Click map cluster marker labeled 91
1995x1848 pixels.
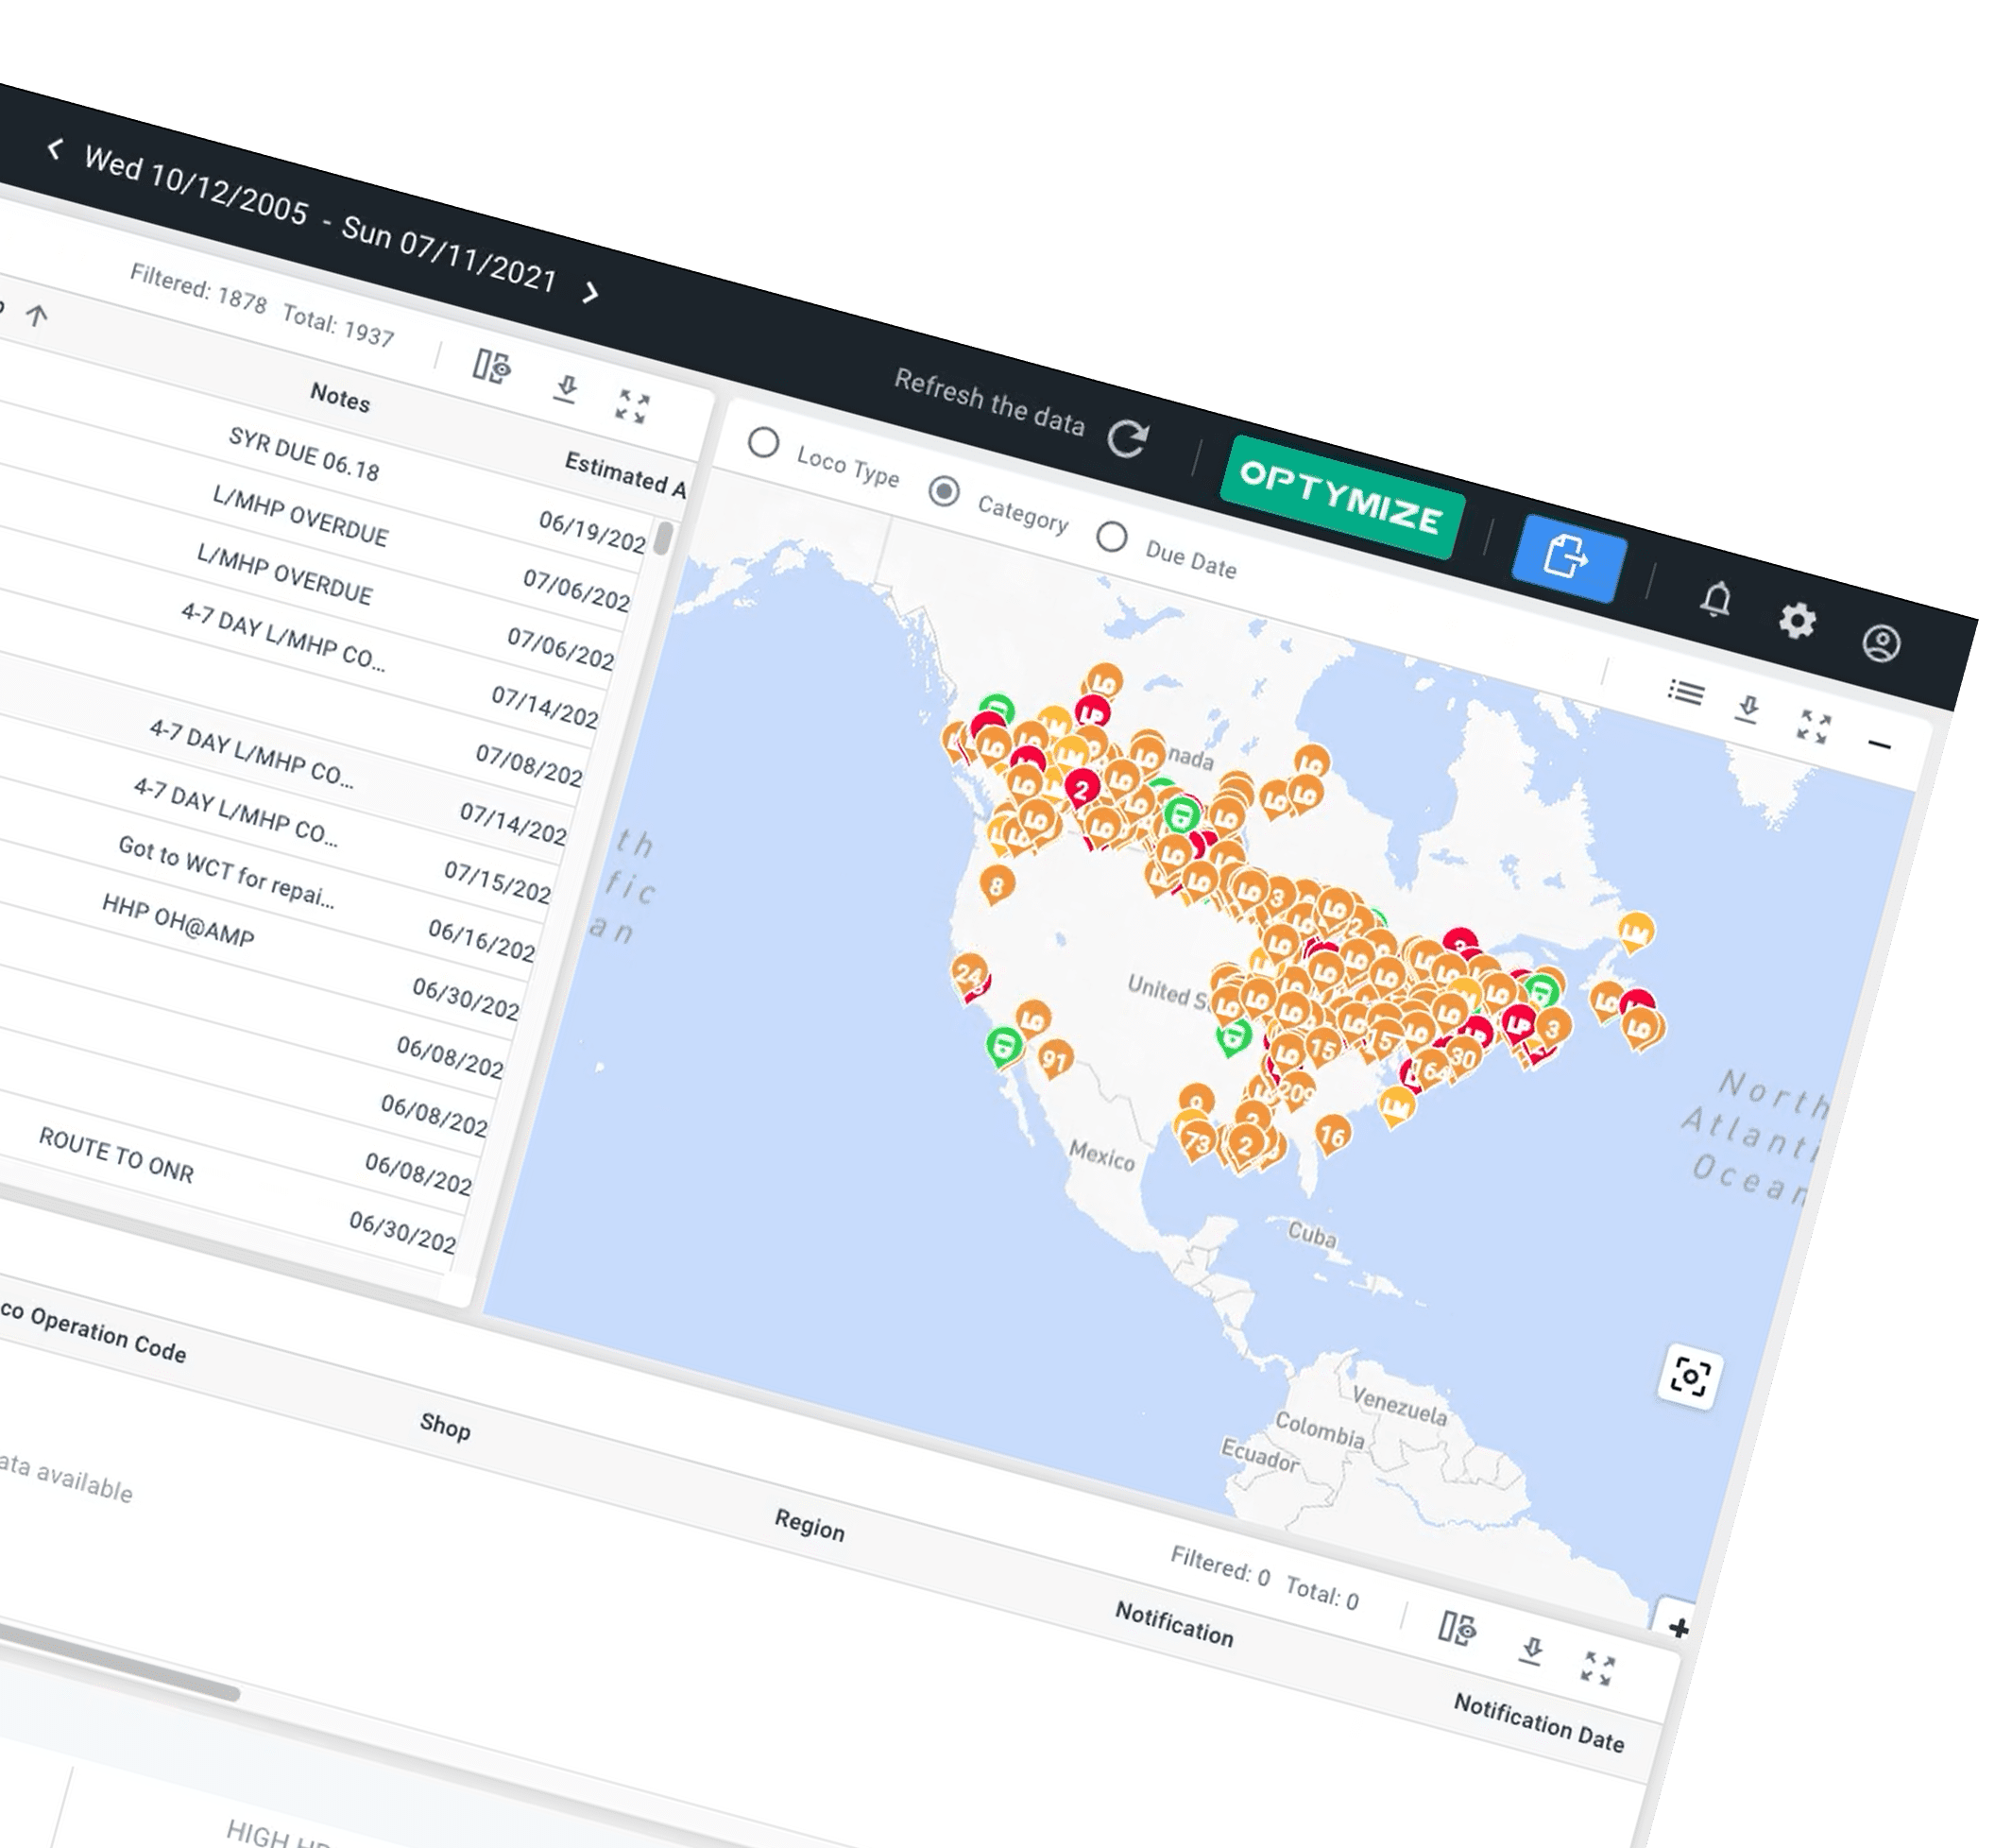click(1055, 1058)
